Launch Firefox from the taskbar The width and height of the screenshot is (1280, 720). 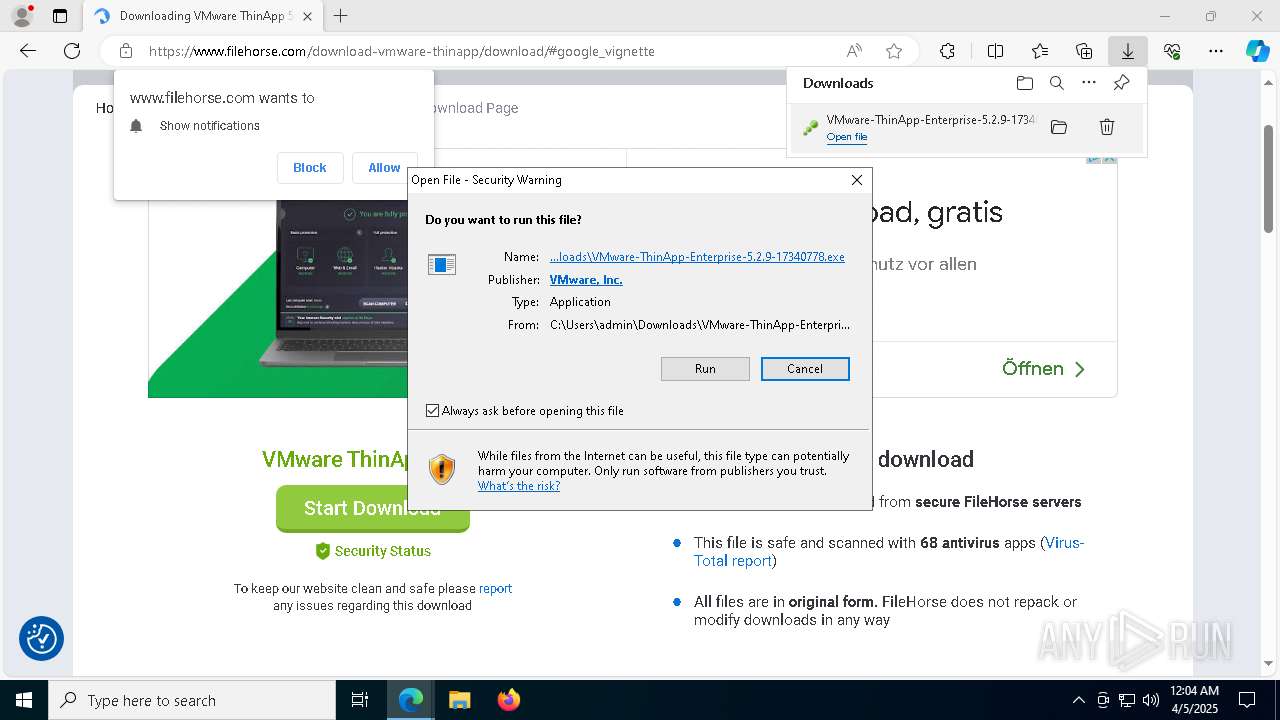tap(508, 700)
